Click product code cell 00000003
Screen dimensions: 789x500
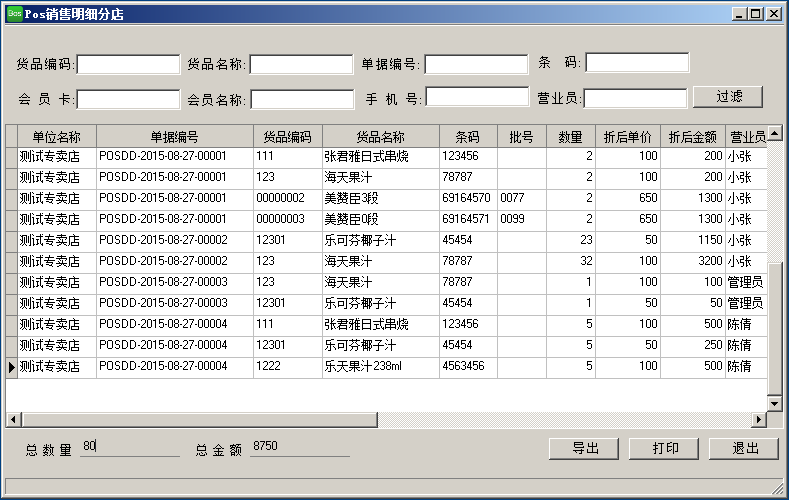click(x=288, y=219)
